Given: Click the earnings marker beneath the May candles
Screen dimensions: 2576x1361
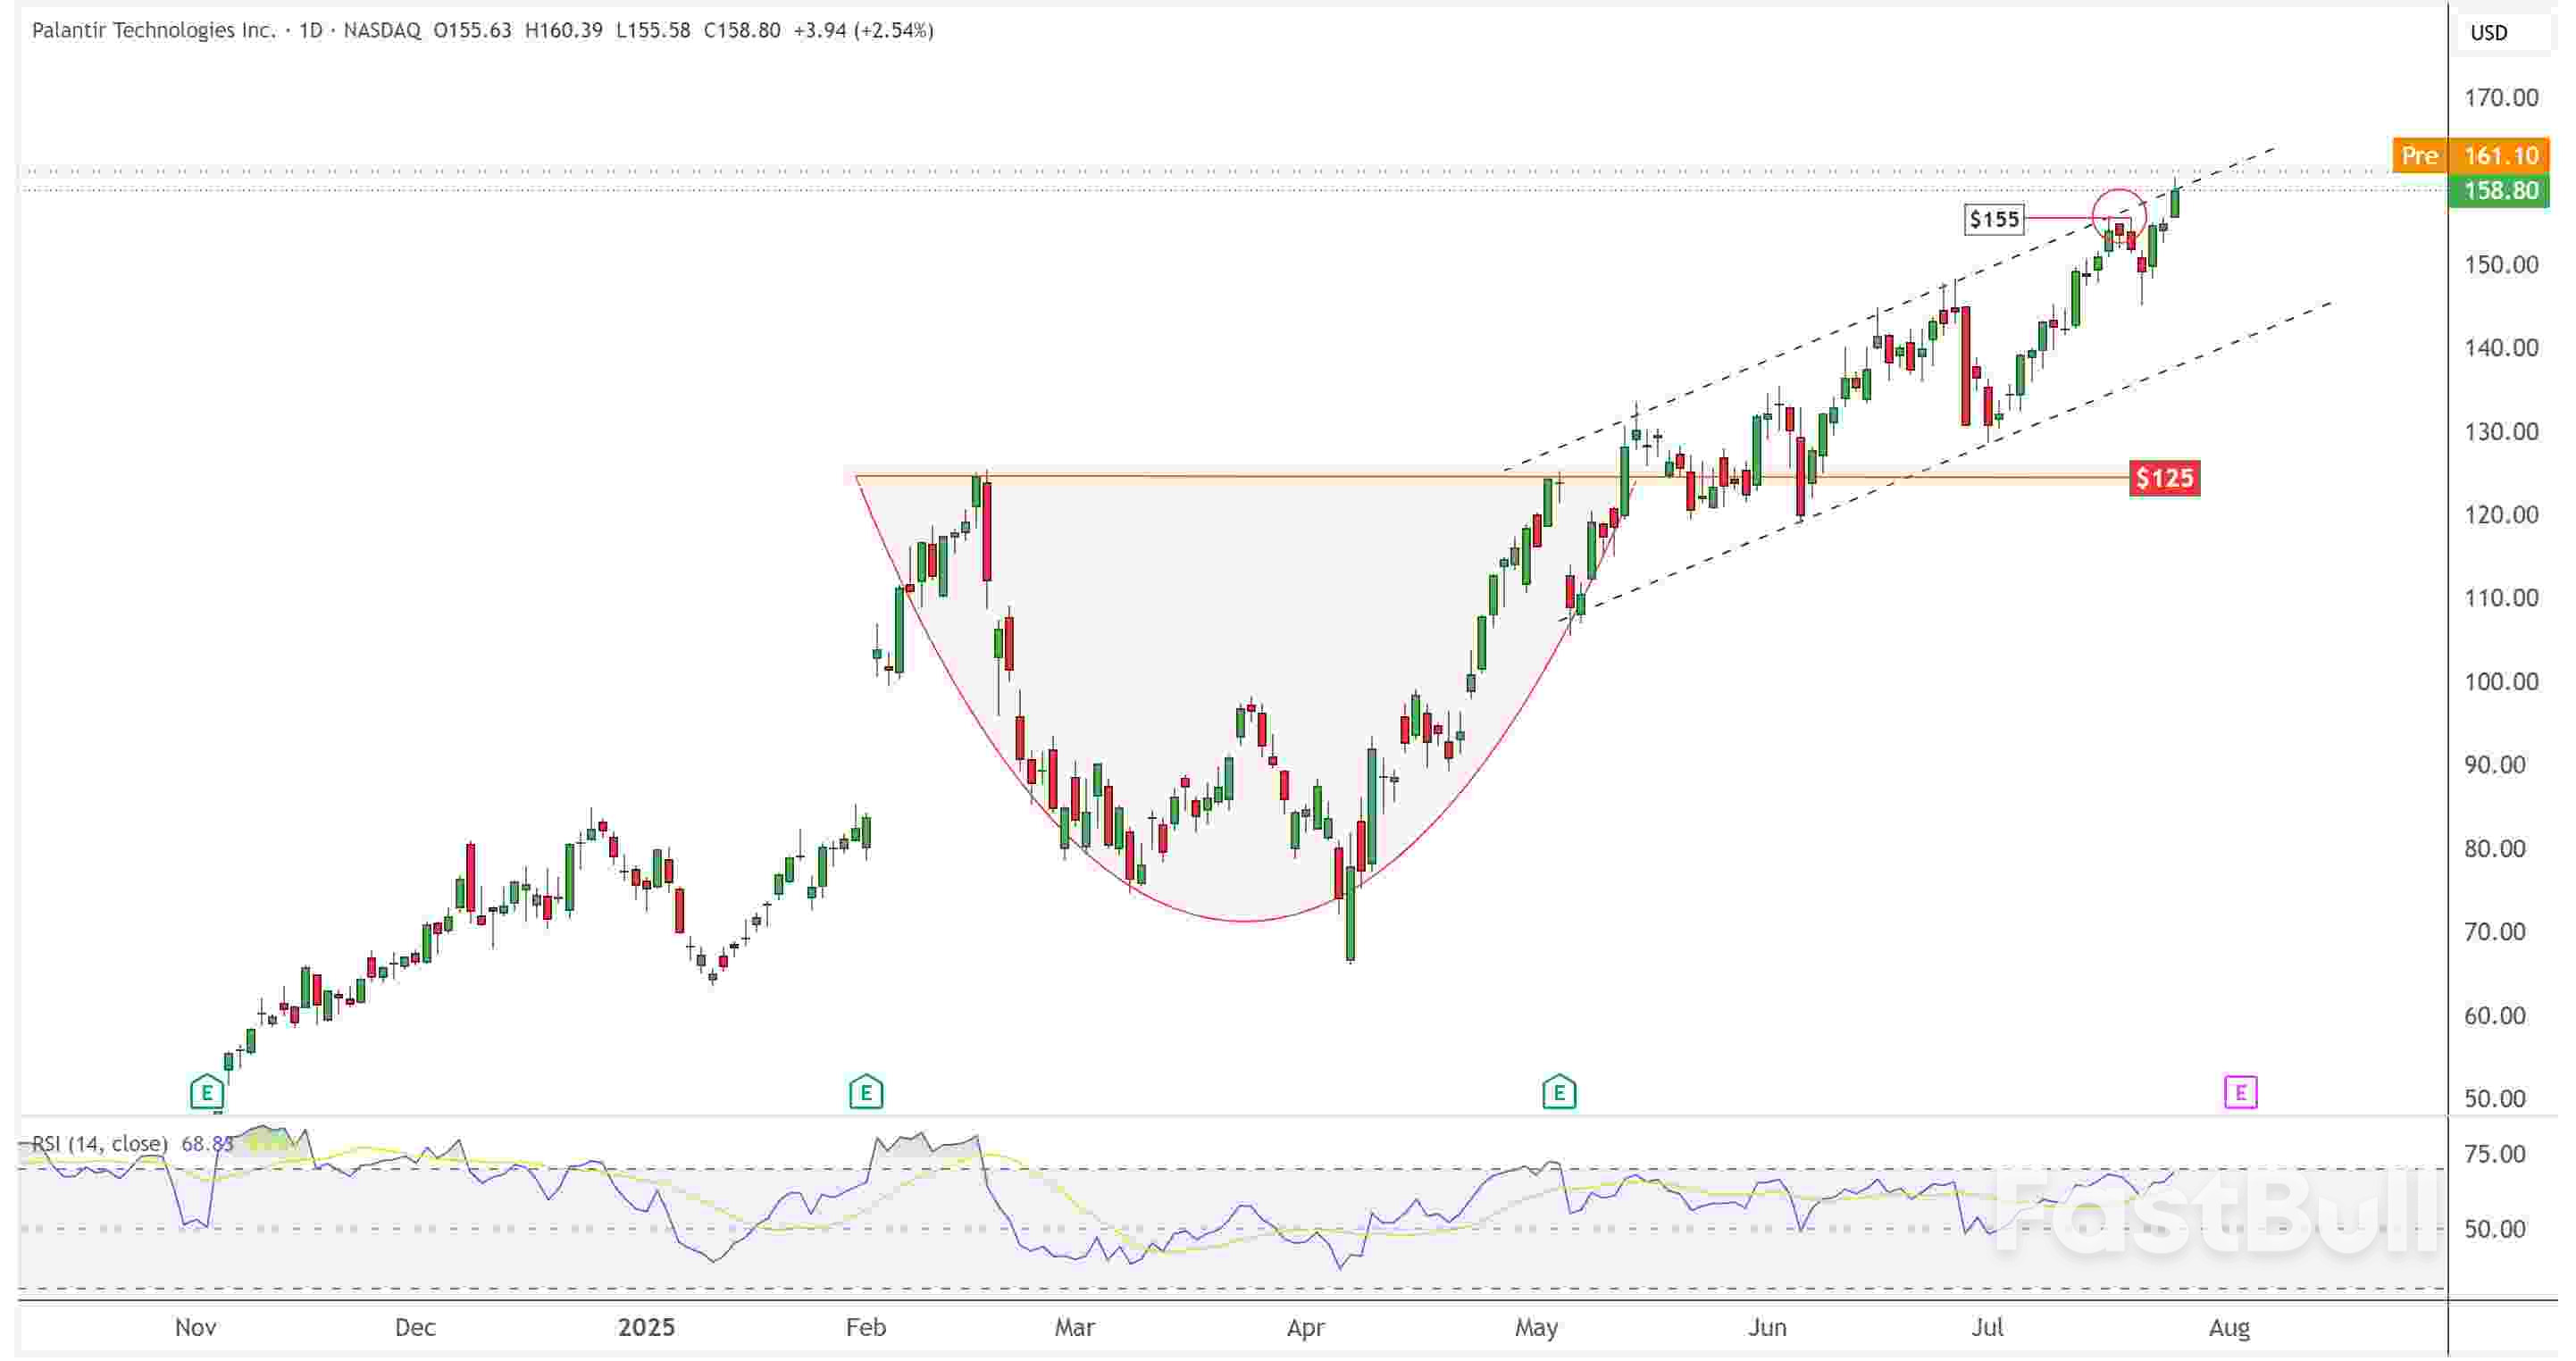Looking at the screenshot, I should tap(1558, 1093).
